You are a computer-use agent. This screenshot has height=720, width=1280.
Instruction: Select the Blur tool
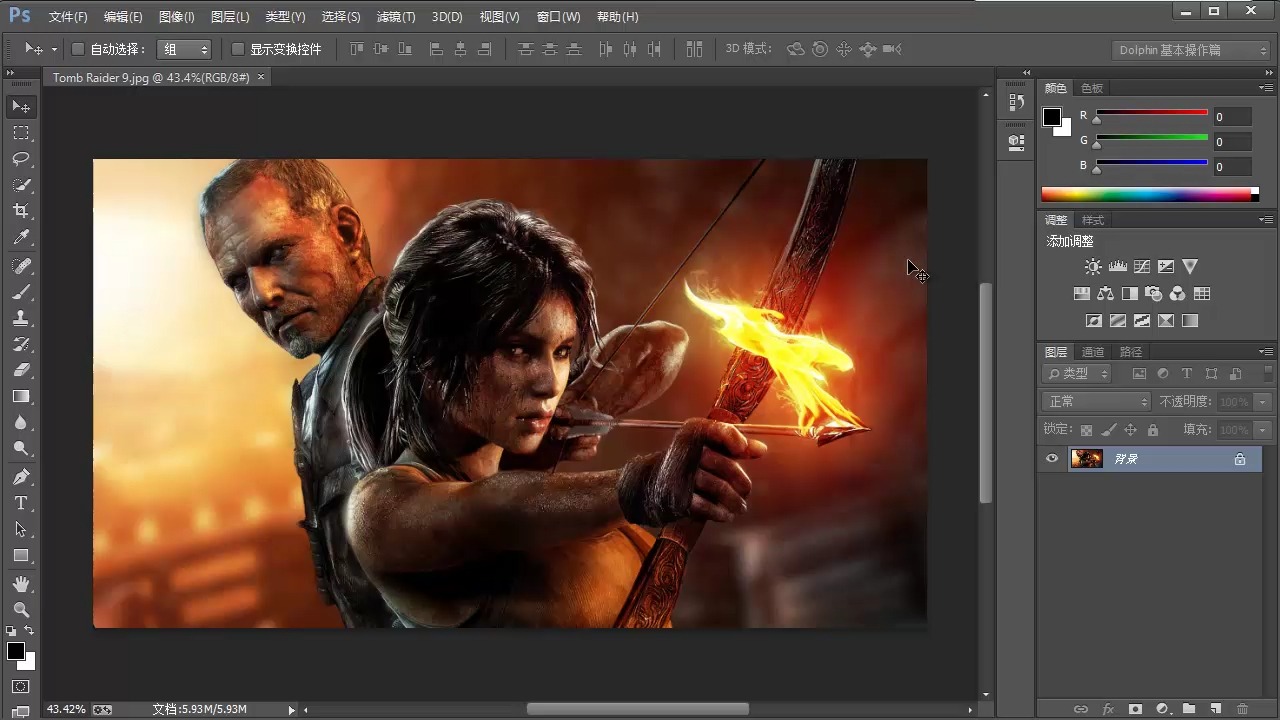pos(21,422)
